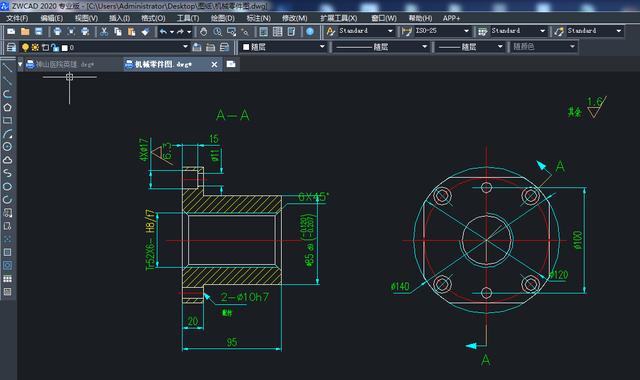This screenshot has height=380, width=640.
Task: Open the redo history dropdown arrow
Action: 189,31
